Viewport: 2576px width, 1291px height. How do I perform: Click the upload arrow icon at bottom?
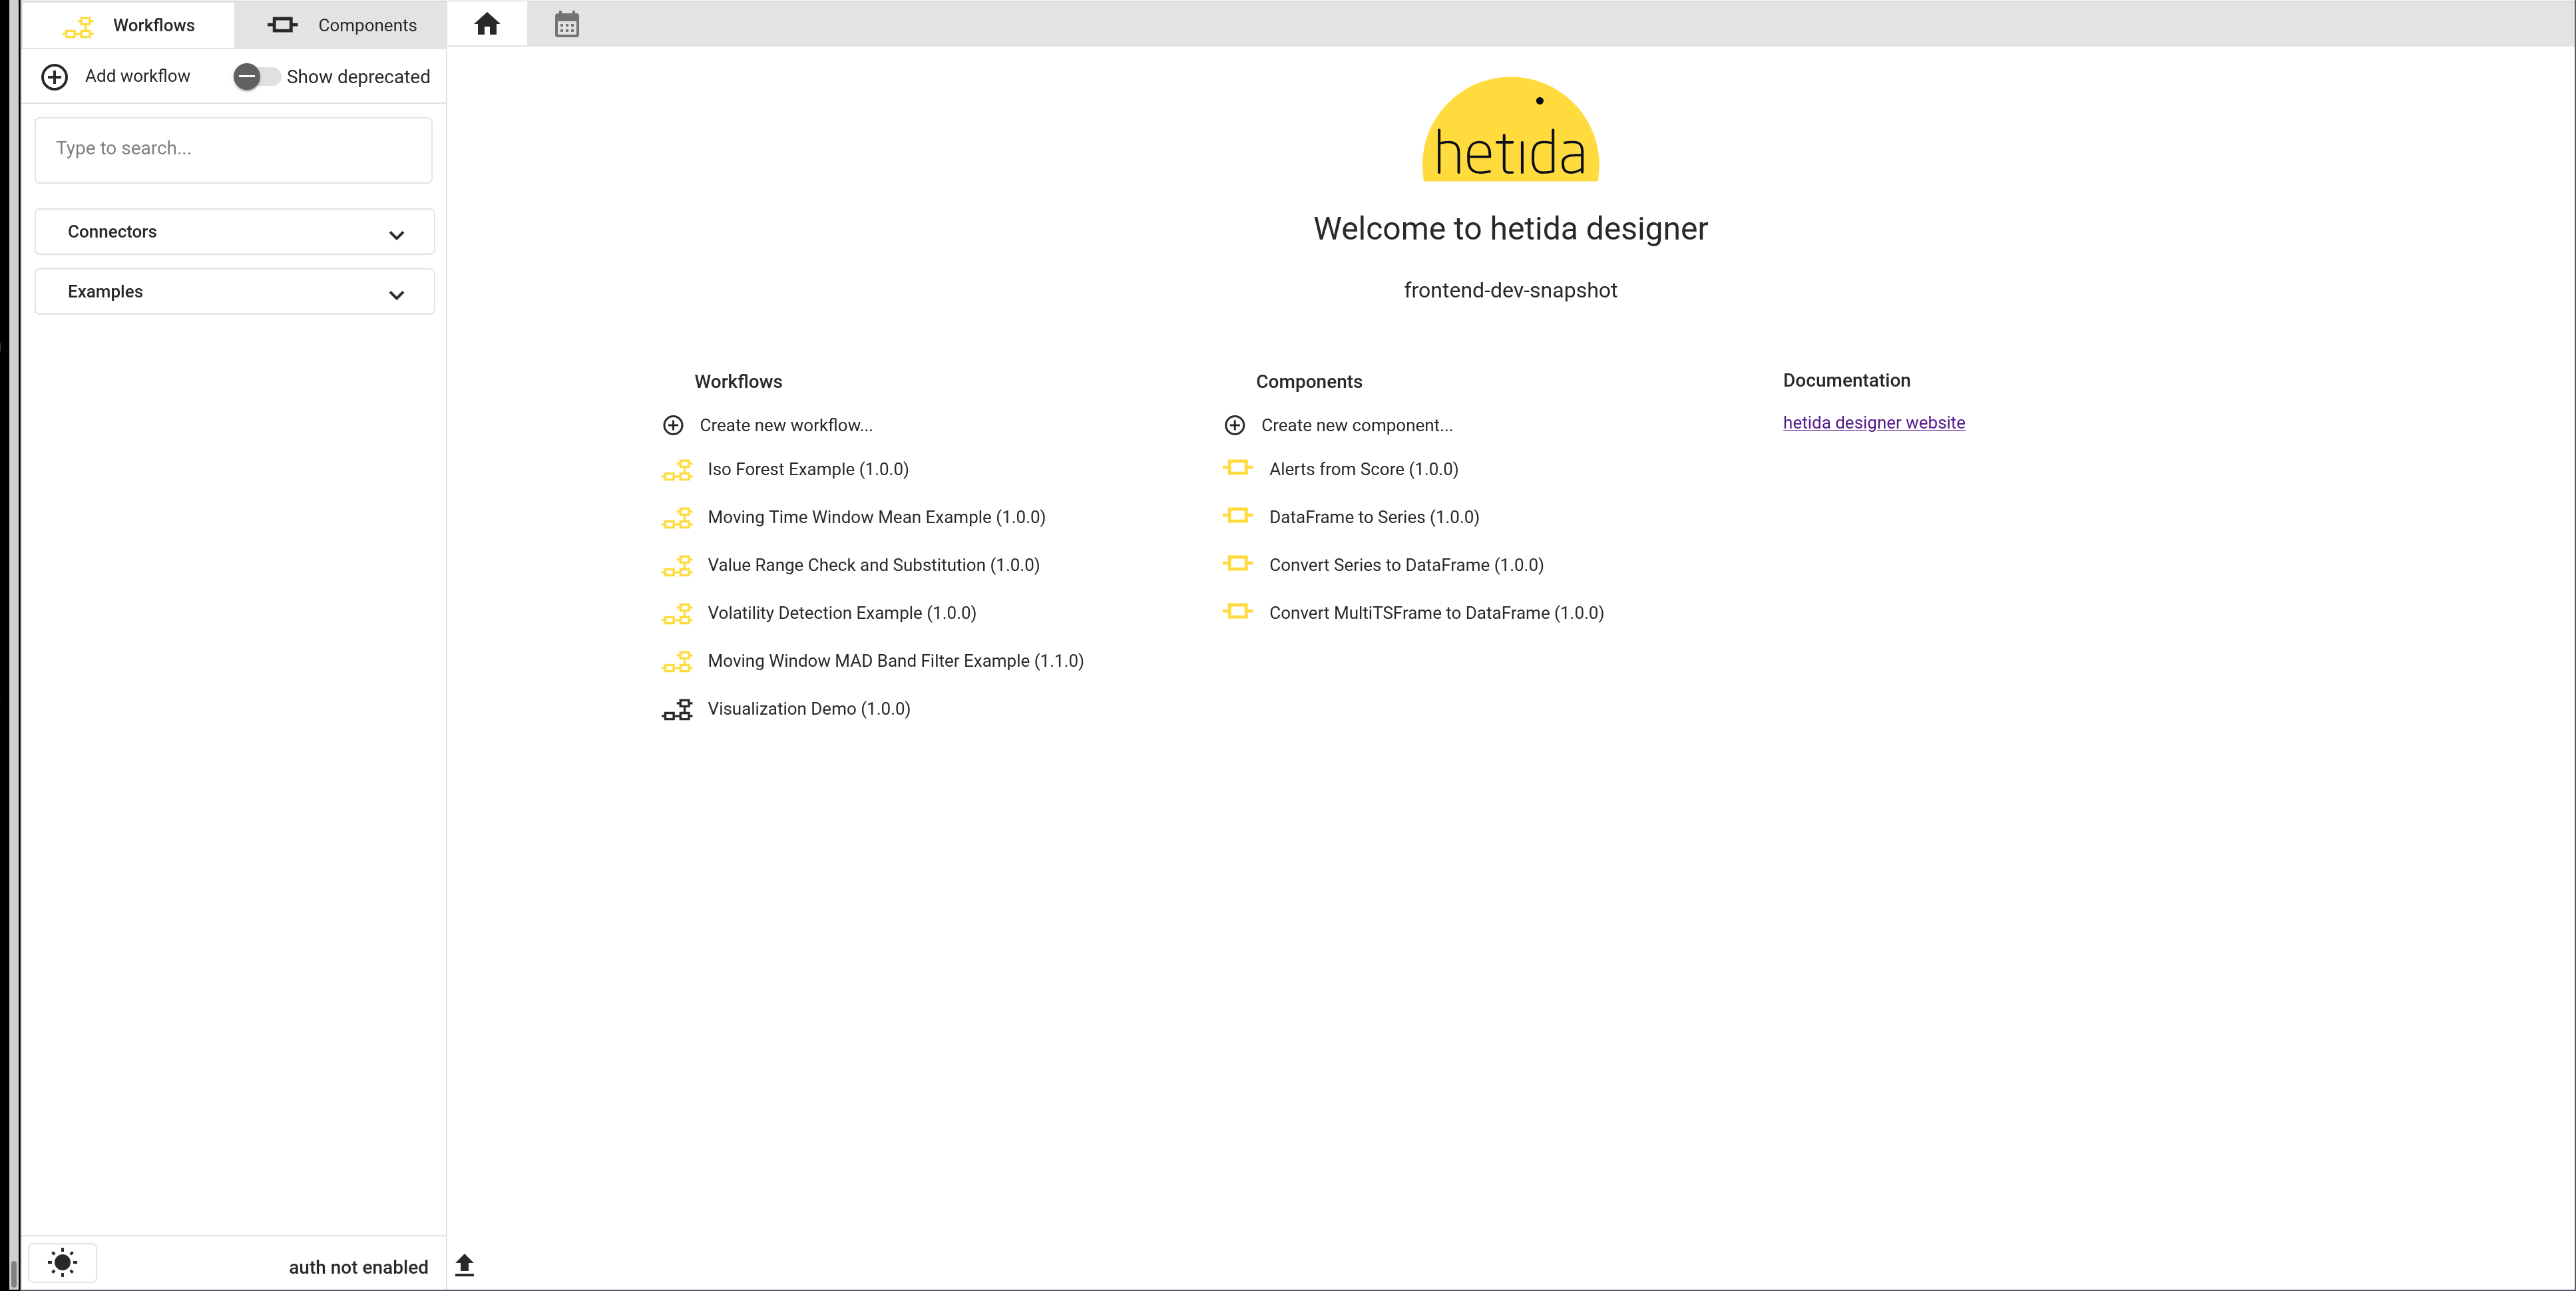pos(464,1265)
